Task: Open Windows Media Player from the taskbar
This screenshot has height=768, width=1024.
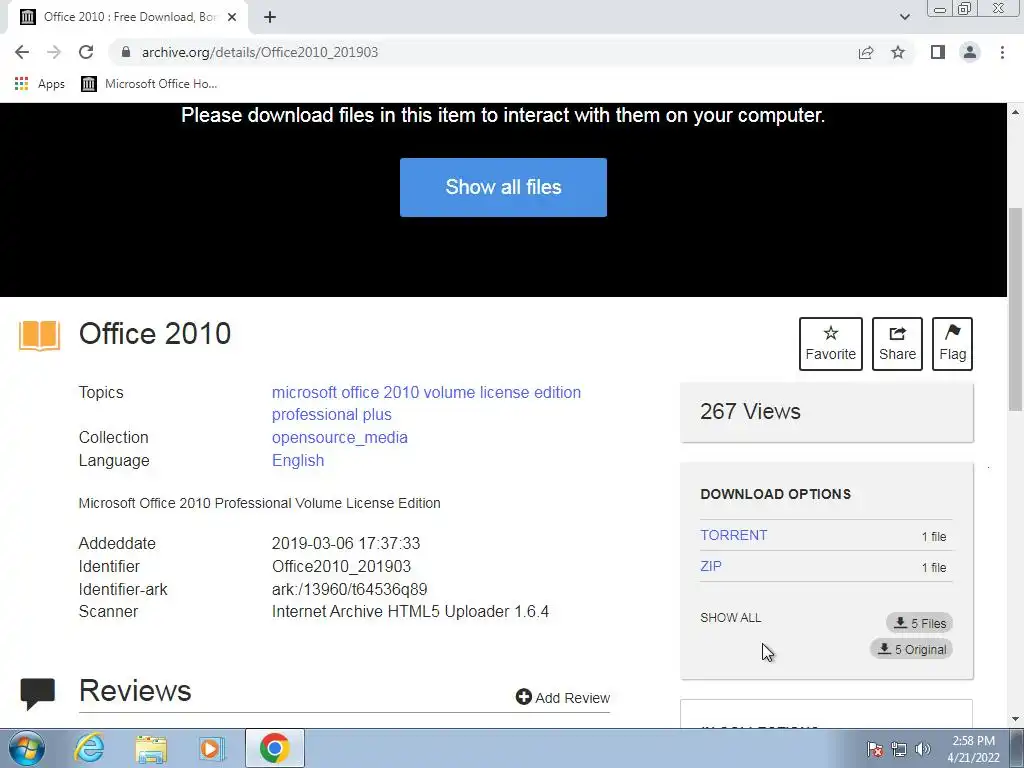Action: [x=212, y=748]
